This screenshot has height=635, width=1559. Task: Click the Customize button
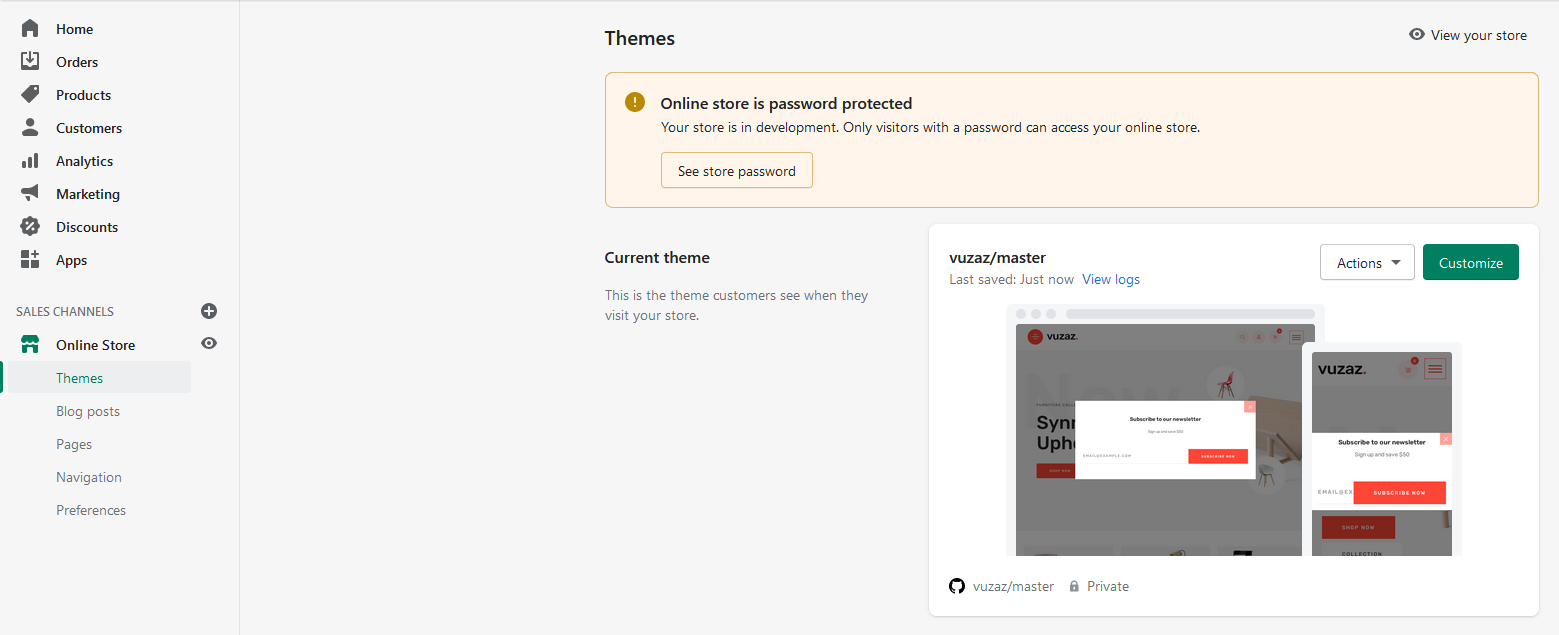(x=1470, y=263)
